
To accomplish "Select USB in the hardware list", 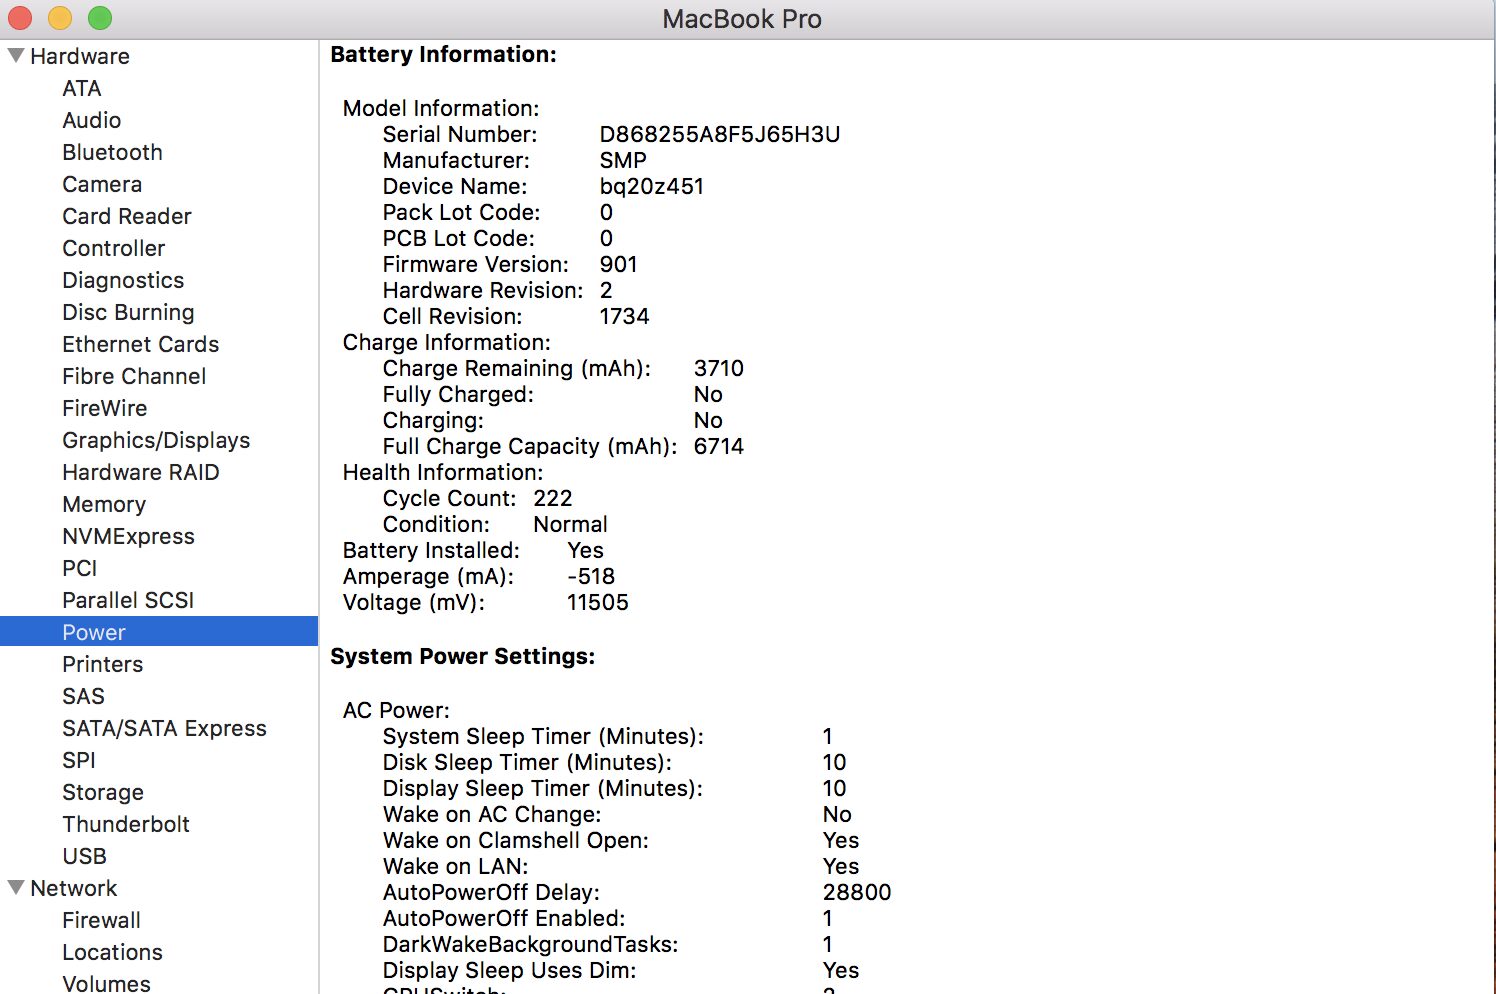I will [x=84, y=856].
